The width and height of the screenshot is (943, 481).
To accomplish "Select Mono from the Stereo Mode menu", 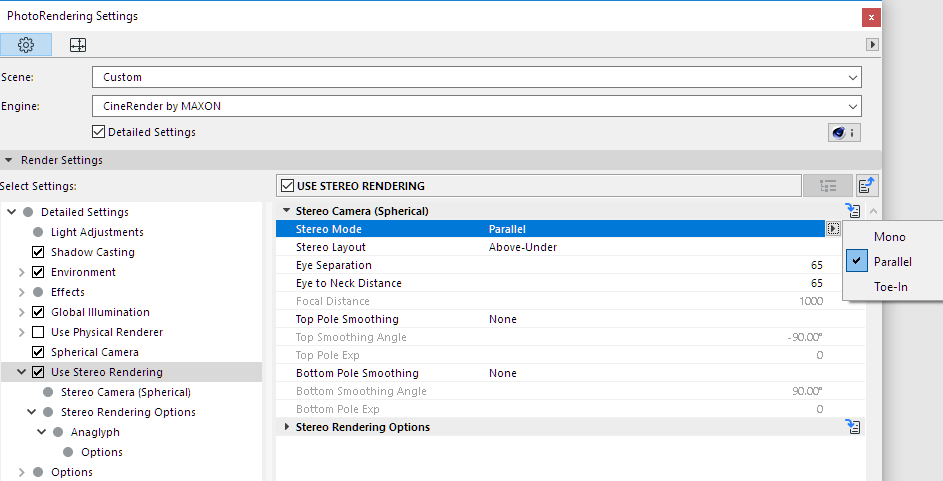I will pyautogui.click(x=889, y=237).
